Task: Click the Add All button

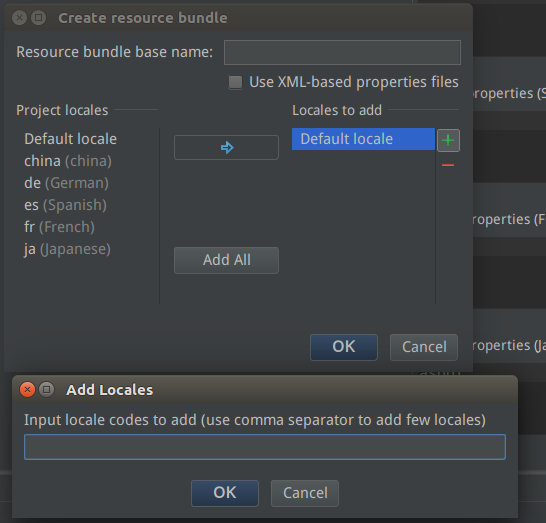Action: (226, 260)
